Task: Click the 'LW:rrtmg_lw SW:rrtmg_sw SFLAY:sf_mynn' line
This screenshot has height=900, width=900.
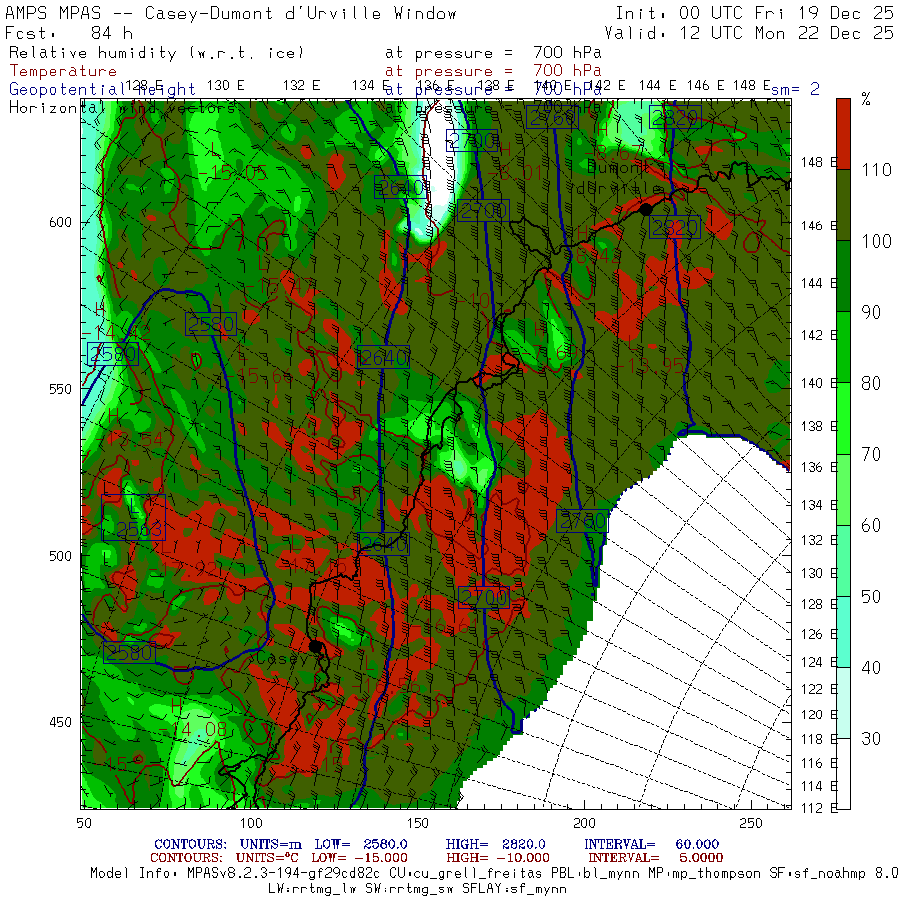Action: (x=417, y=889)
